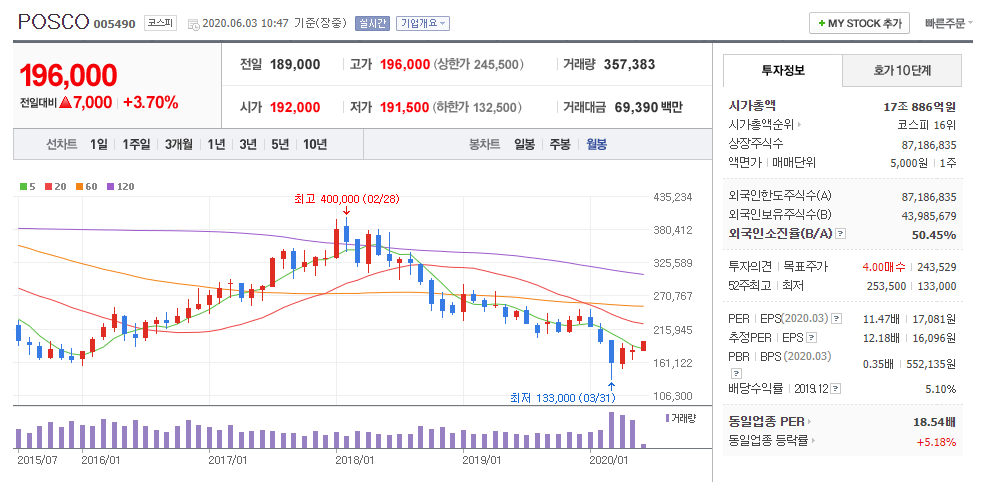Image resolution: width=982 pixels, height=482 pixels.
Task: Select the 10년 line chart period
Action: click(x=315, y=145)
